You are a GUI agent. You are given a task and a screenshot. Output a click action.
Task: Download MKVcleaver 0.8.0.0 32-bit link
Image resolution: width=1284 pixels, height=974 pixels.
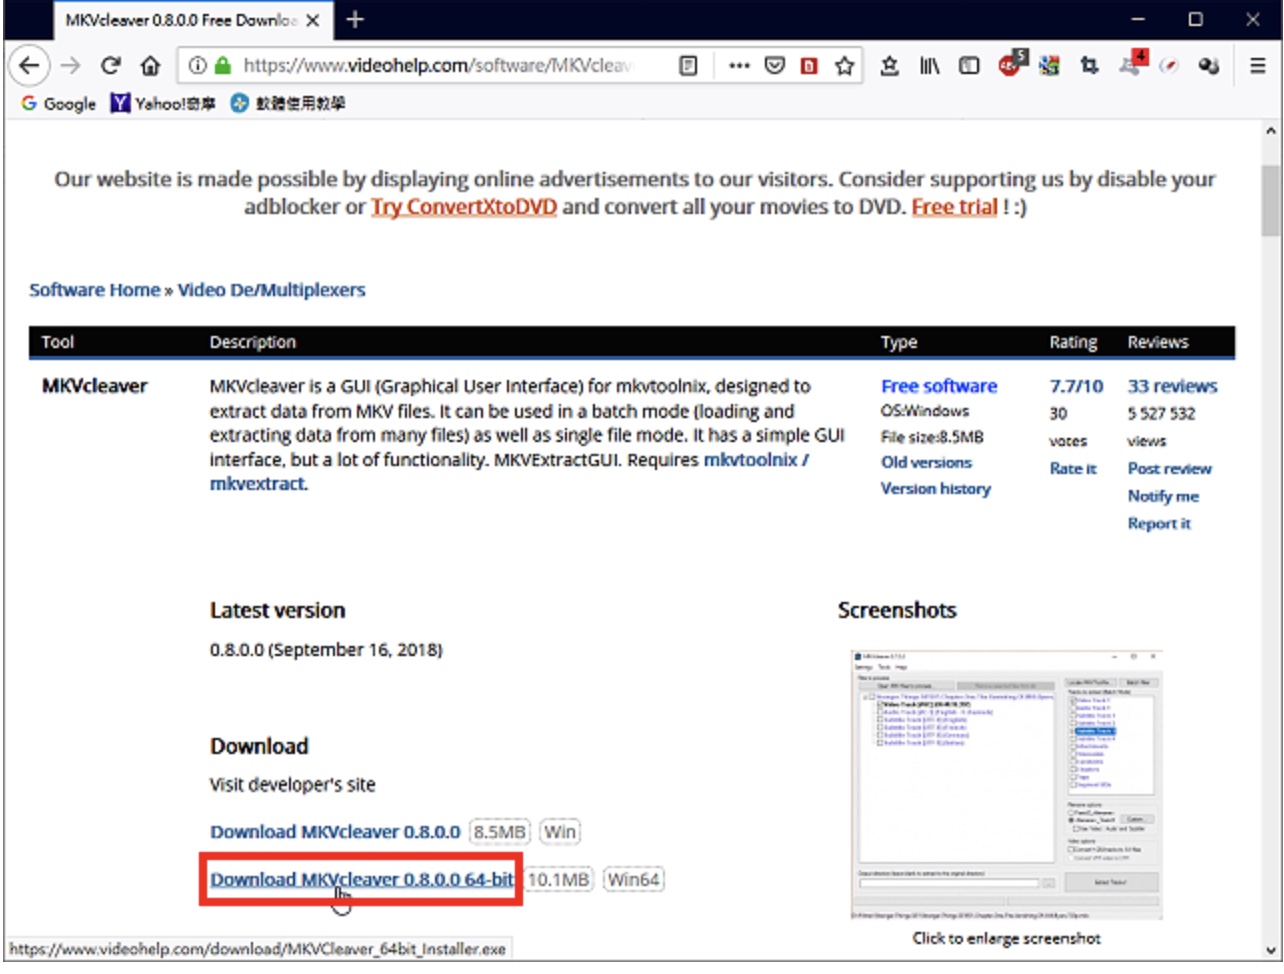[335, 832]
